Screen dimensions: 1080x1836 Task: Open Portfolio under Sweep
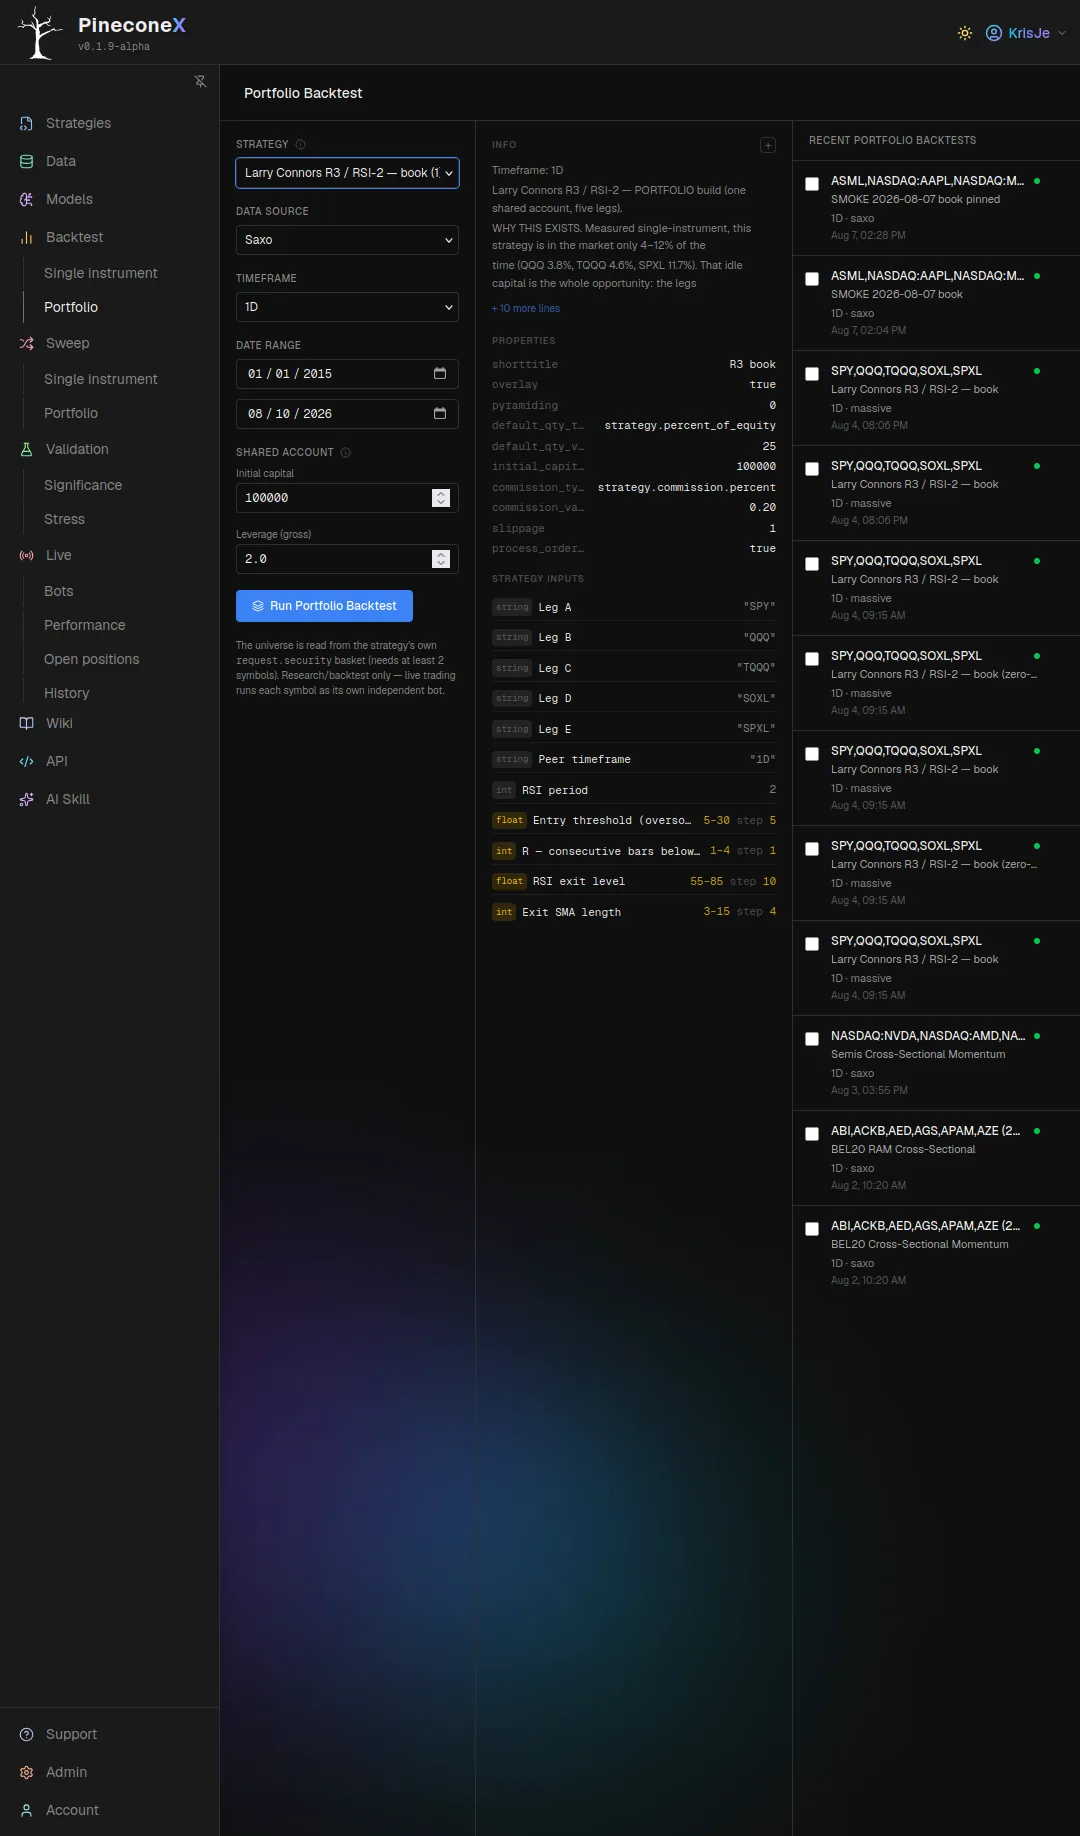click(x=71, y=413)
